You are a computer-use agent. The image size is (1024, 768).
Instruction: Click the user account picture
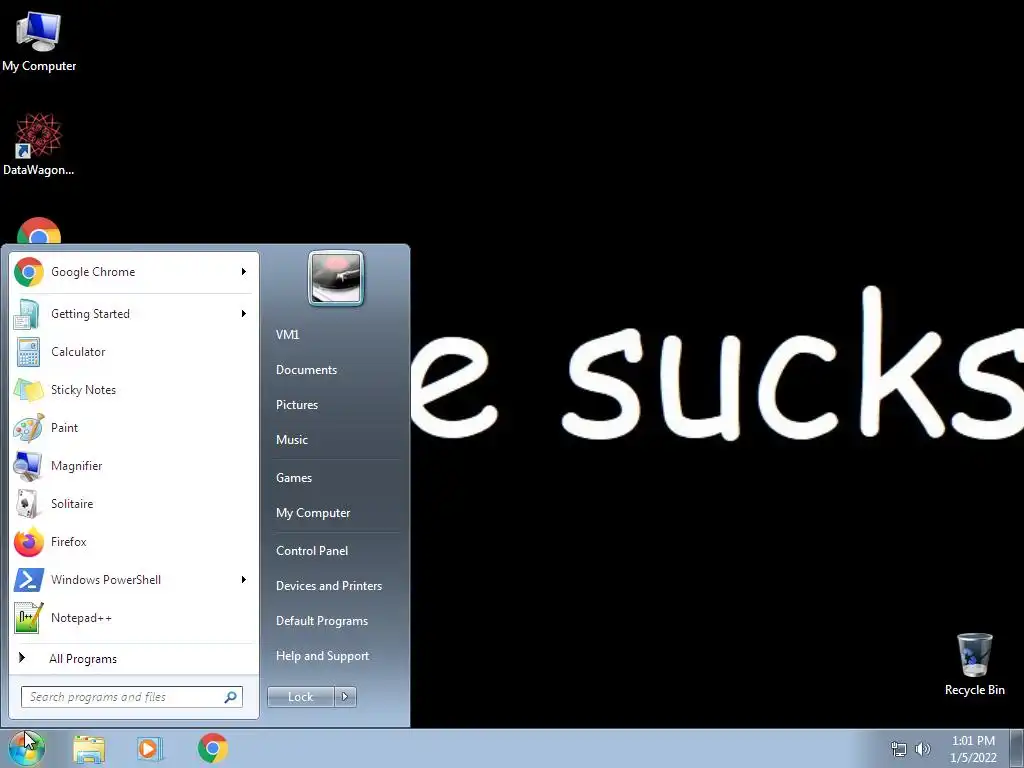click(x=336, y=278)
